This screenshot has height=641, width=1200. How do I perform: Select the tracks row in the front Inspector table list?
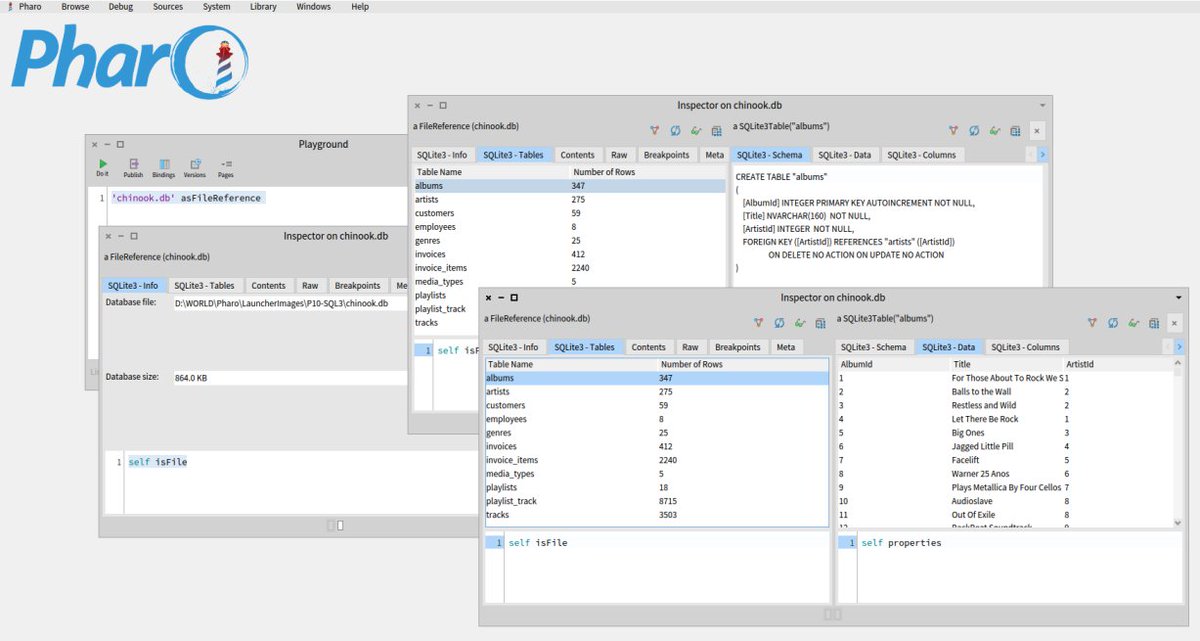click(657, 515)
